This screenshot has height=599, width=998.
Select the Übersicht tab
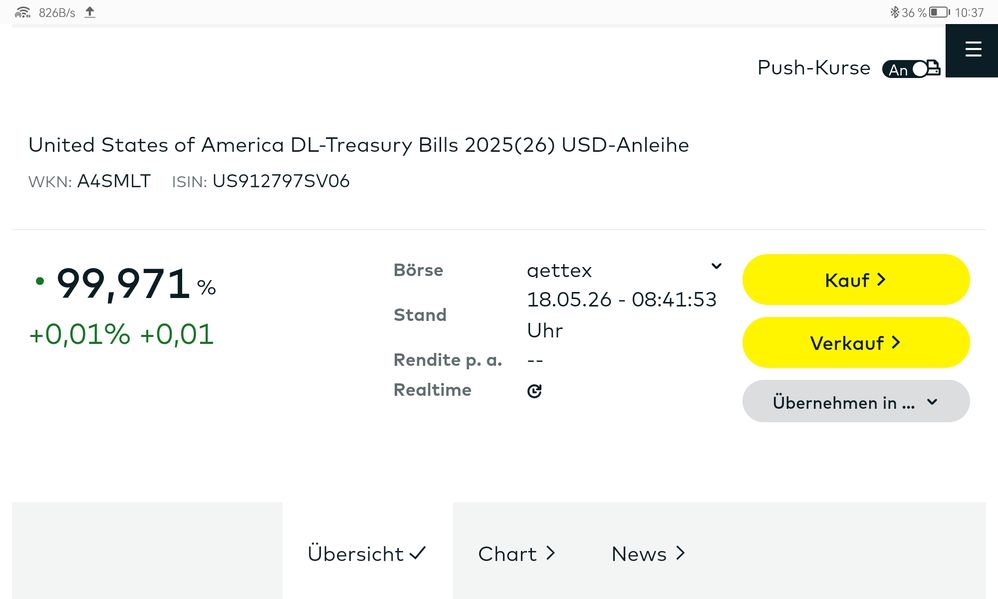tap(367, 554)
